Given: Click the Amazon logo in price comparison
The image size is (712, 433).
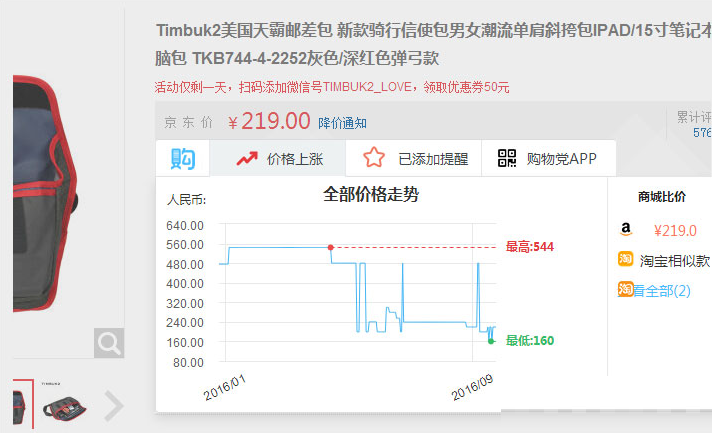Looking at the screenshot, I should click(626, 229).
